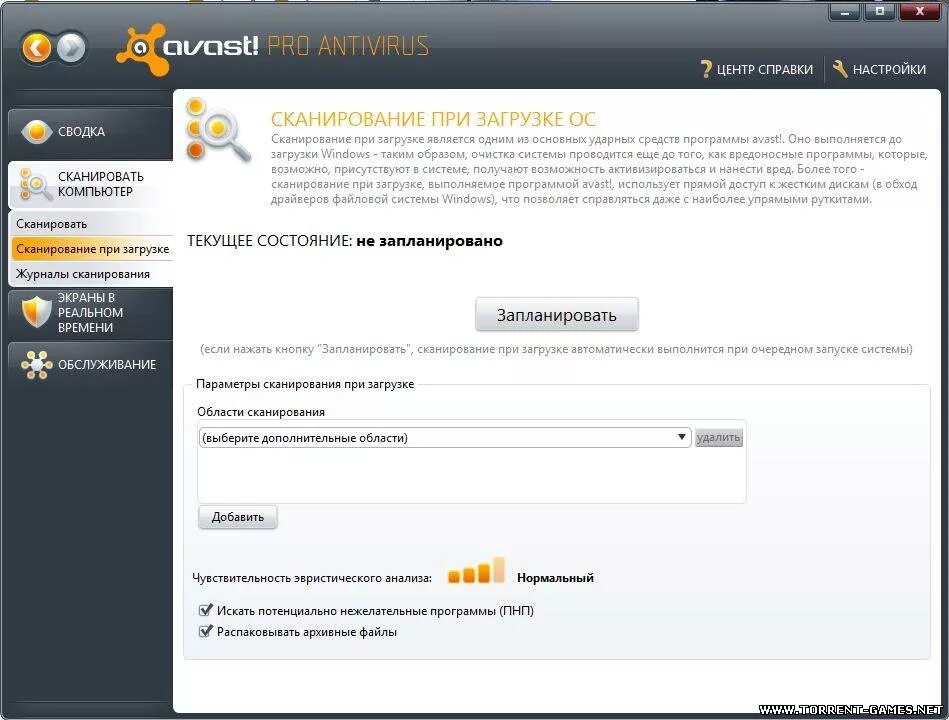This screenshot has width=949, height=720.
Task: Click the Сводка orange orb icon
Action: point(36,131)
